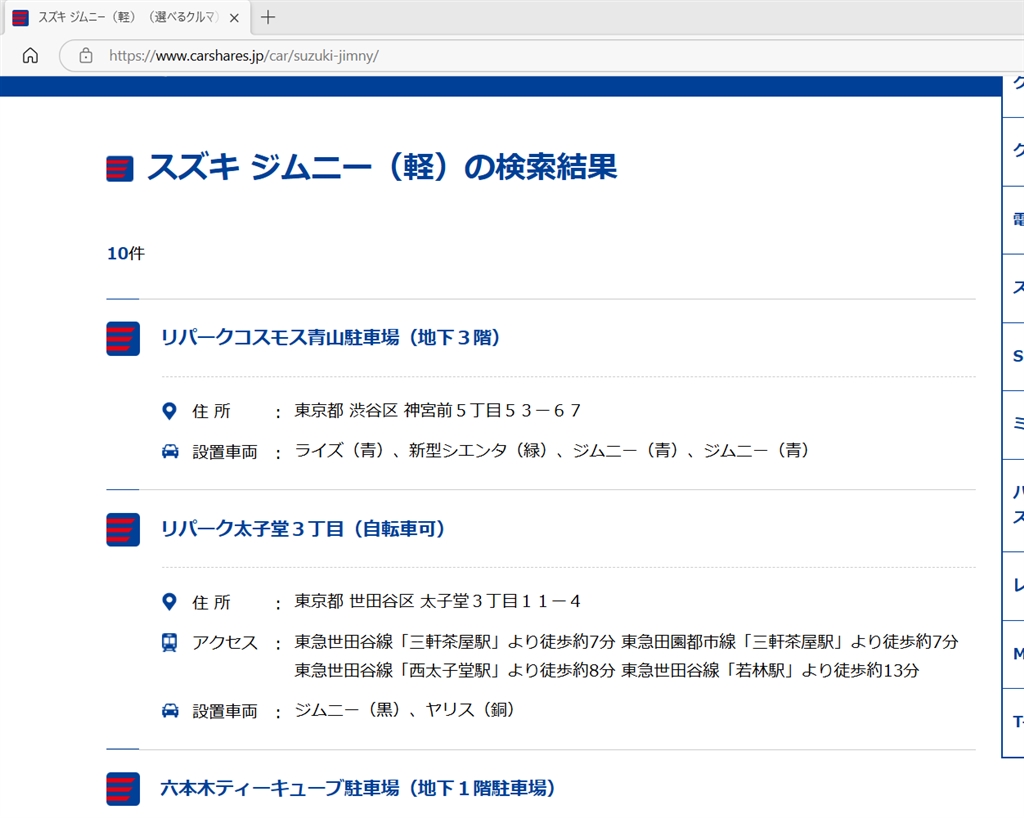
Task: Click the 10件 result count text
Action: pyautogui.click(x=126, y=253)
